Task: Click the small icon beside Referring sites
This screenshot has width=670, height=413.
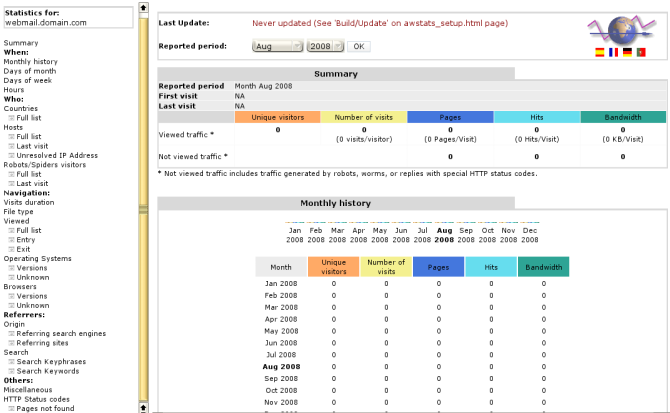Action: [x=12, y=343]
